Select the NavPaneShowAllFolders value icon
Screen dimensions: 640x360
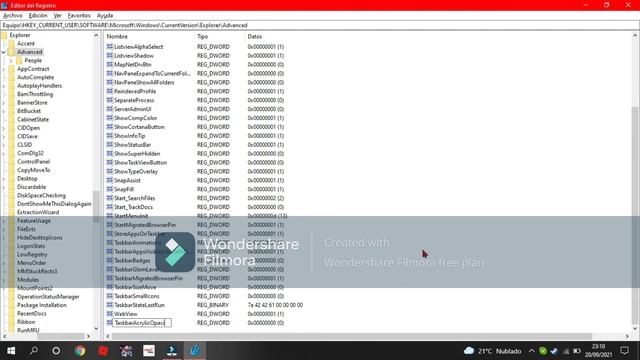pyautogui.click(x=109, y=82)
